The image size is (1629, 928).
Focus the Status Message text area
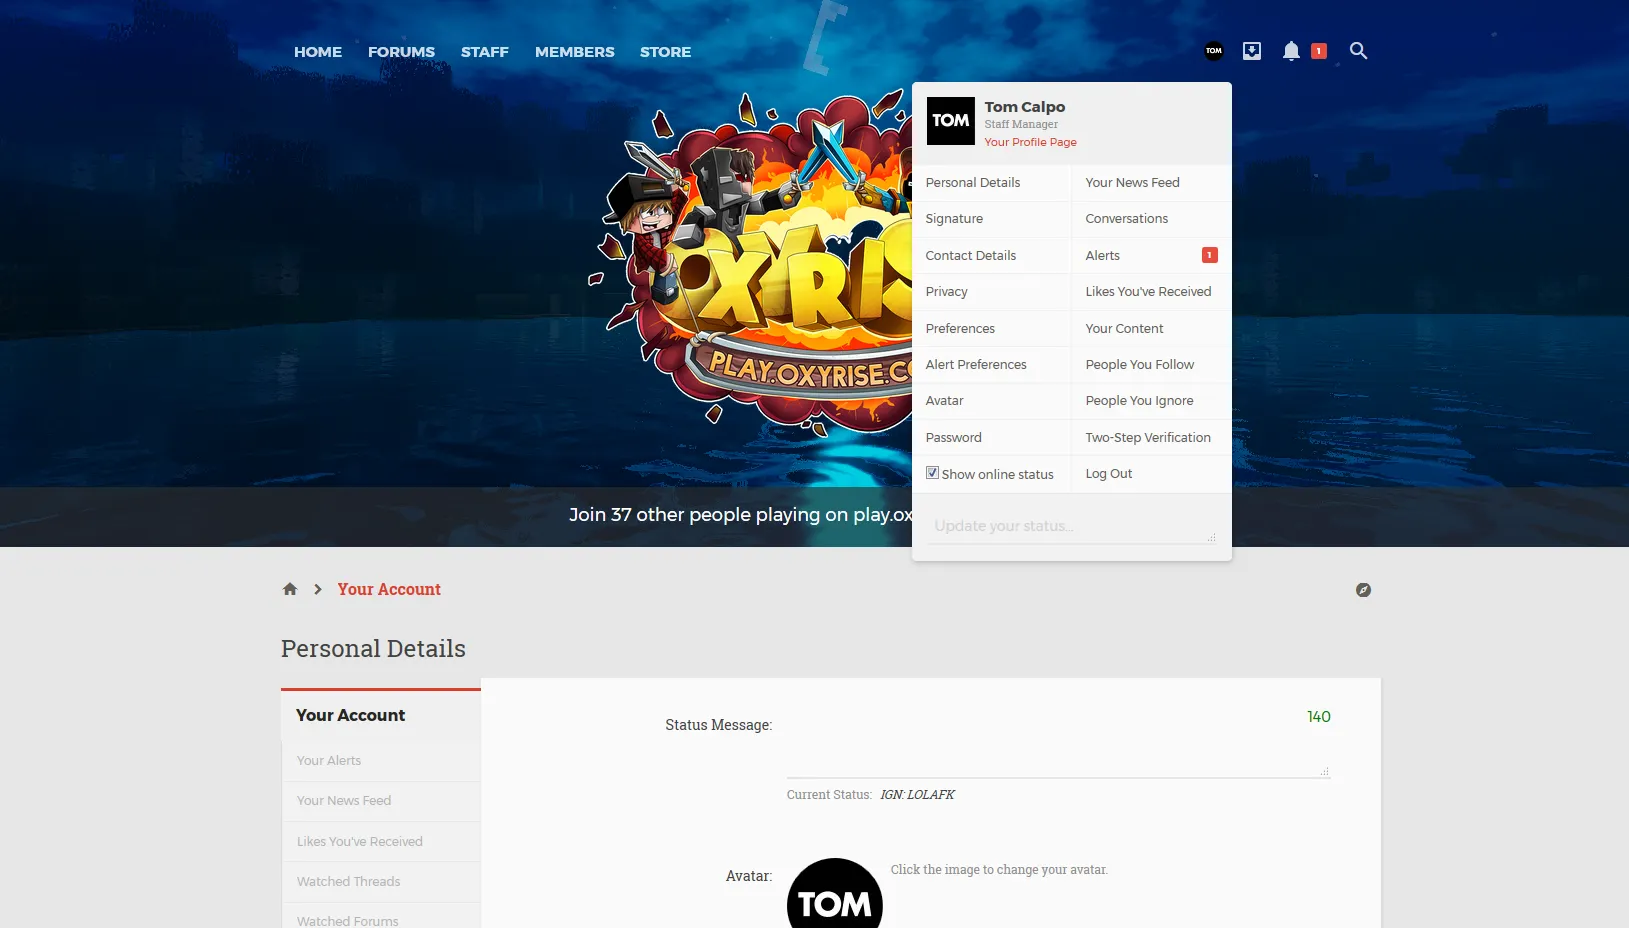[1058, 742]
